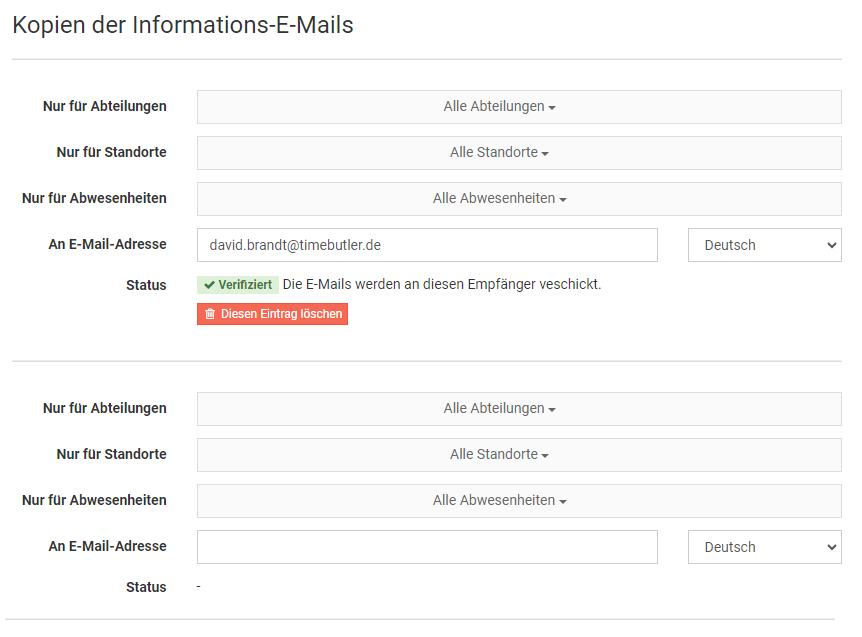
Task: Open the lower entry's Alle Abteilungen dropdown
Action: 519,409
